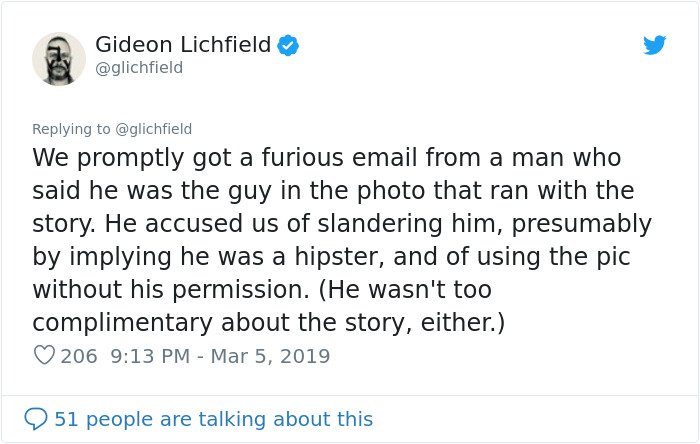700x444 pixels.
Task: Click the tweet's last line "complimentary about the story"
Action: [x=222, y=323]
